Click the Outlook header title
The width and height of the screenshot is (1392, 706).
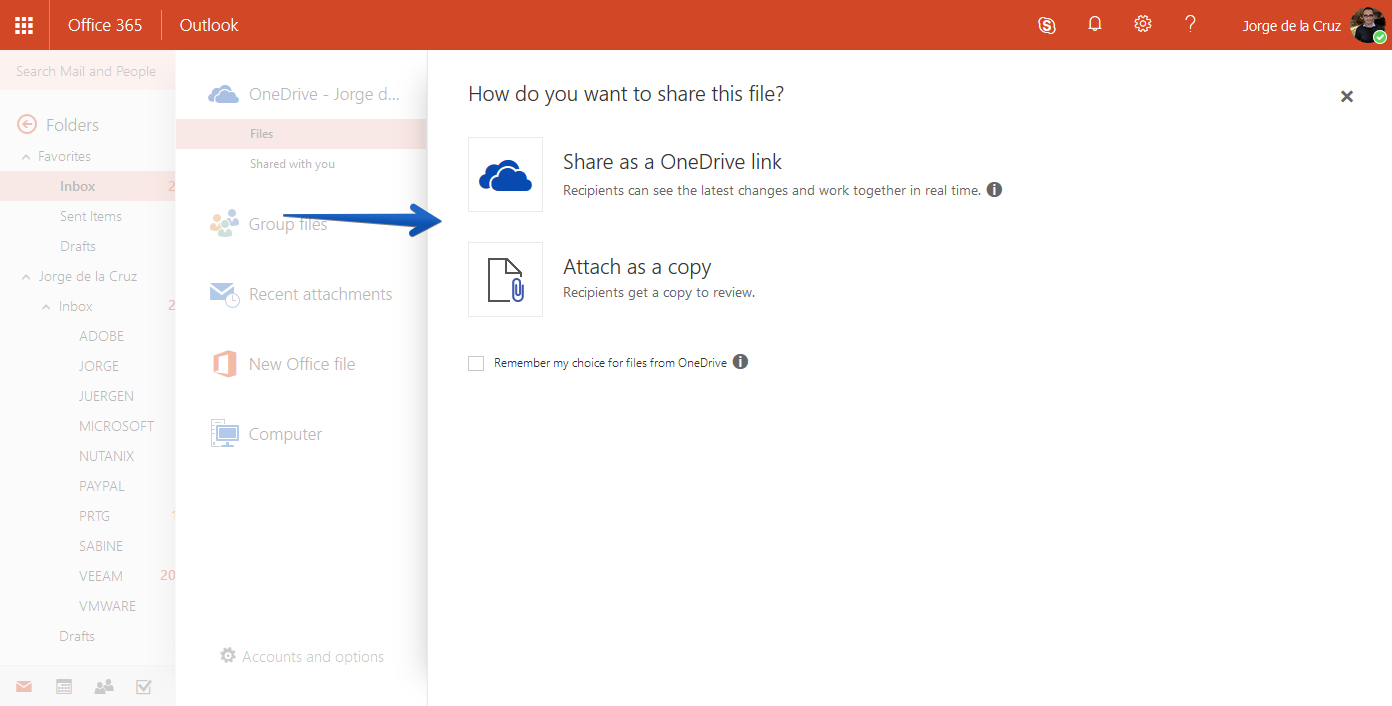209,25
